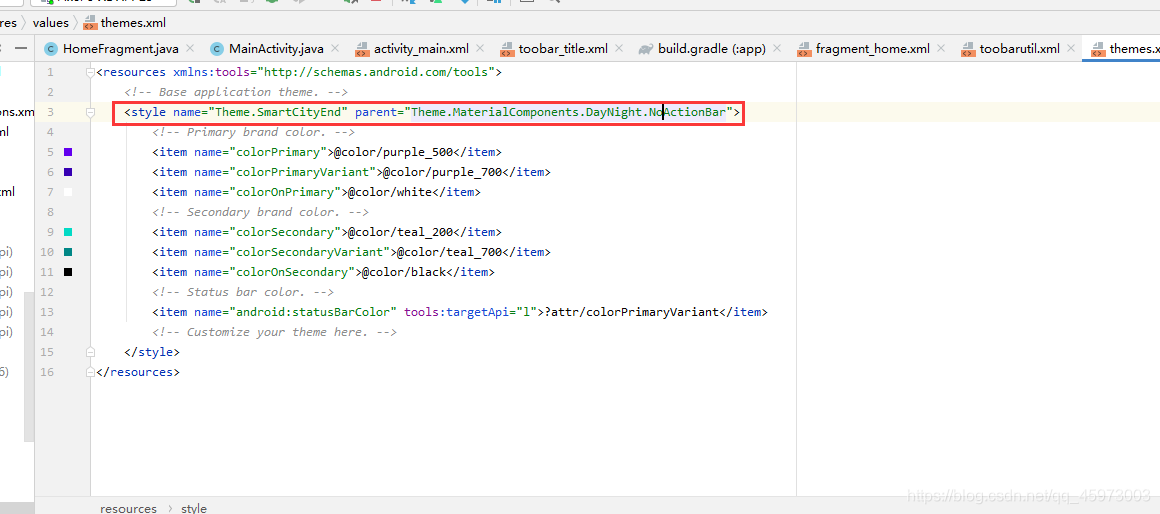
Task: Click the teal_700 gutter color icon
Action: 68,252
